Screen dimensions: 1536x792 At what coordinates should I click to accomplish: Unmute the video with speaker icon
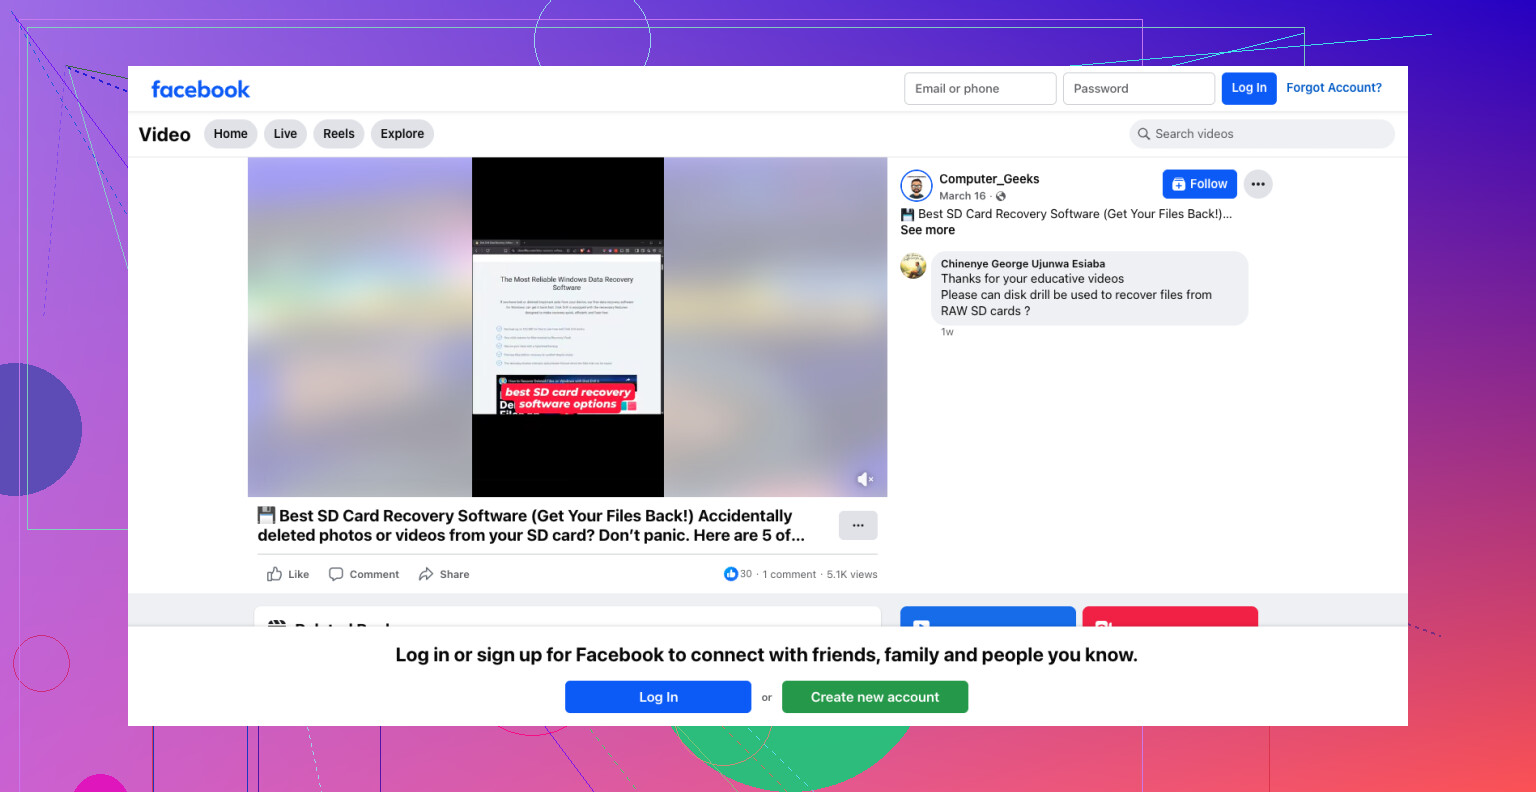click(865, 480)
